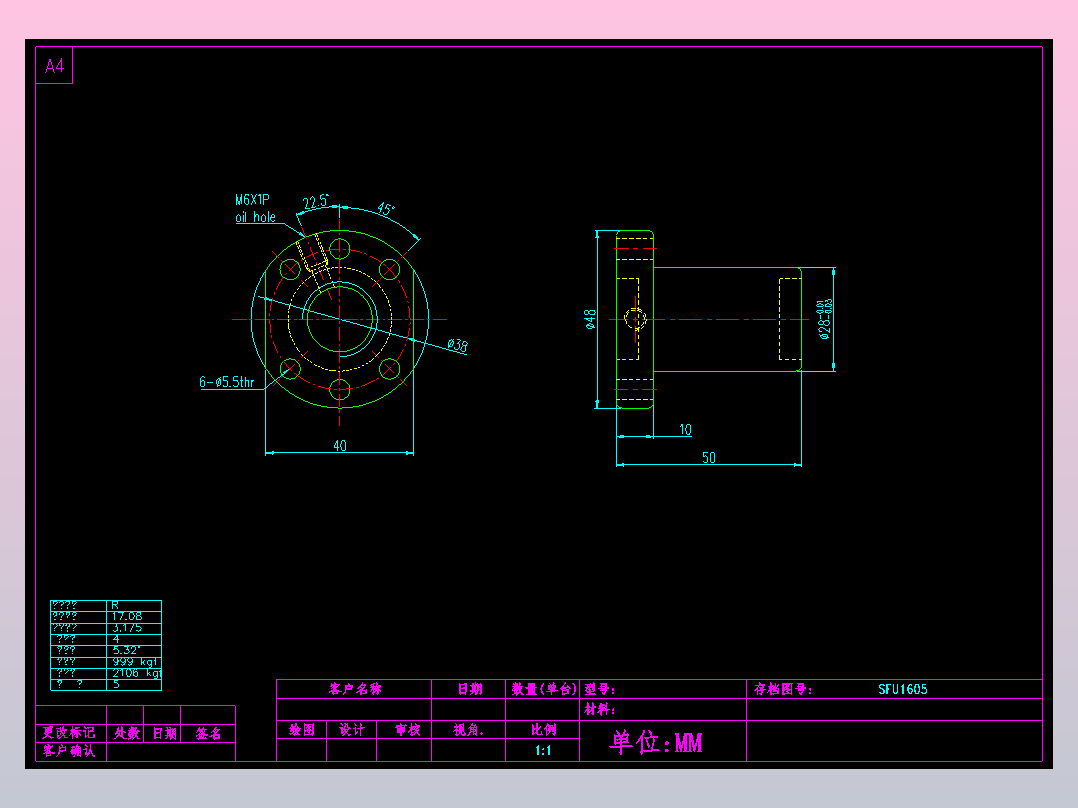The height and width of the screenshot is (808, 1078).
Task: Click the 设计 cell in title block
Action: (351, 730)
